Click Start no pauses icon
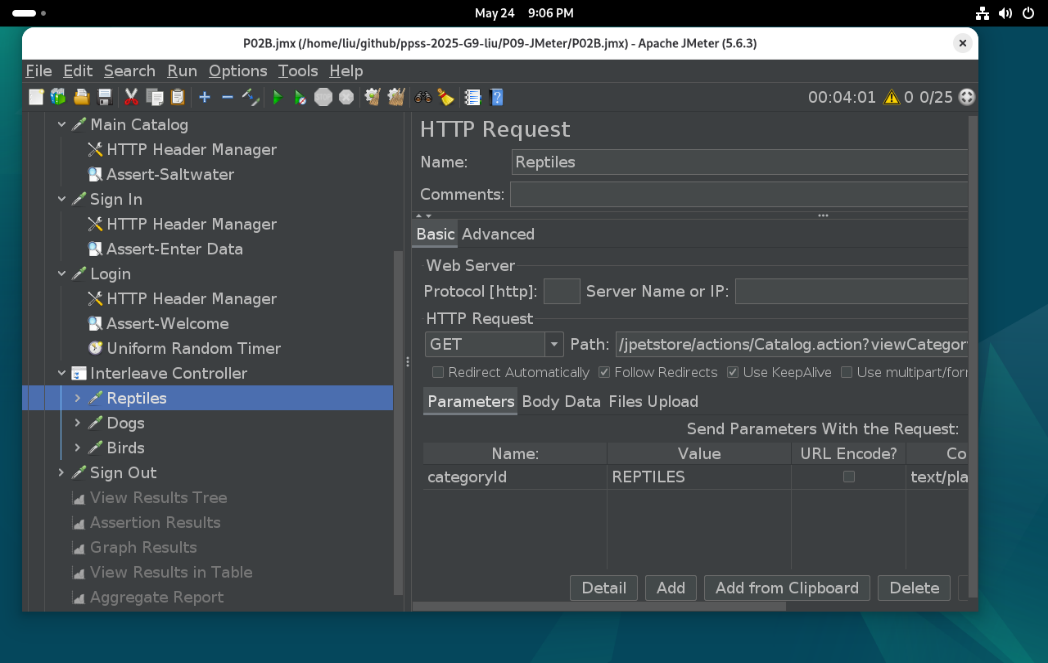1048x663 pixels. tap(300, 98)
